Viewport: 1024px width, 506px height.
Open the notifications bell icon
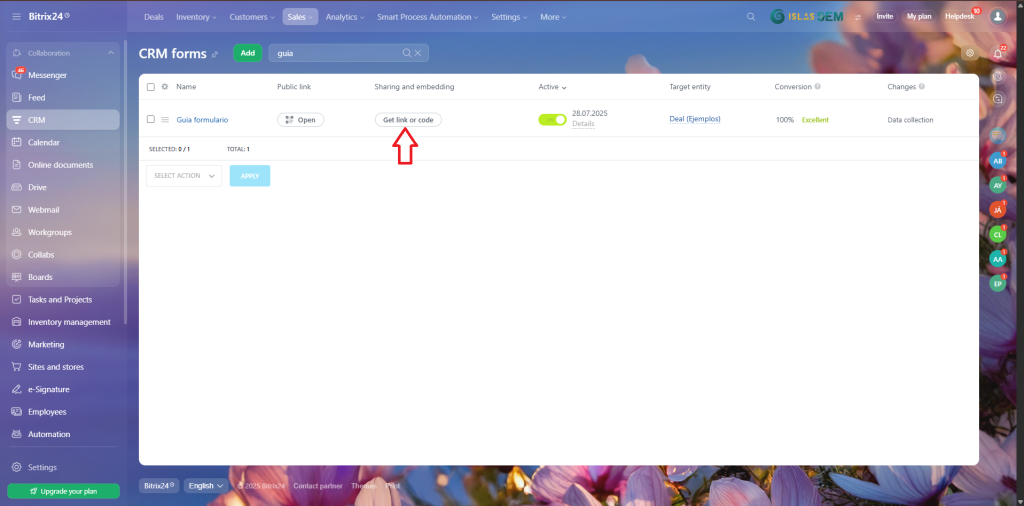pos(997,53)
